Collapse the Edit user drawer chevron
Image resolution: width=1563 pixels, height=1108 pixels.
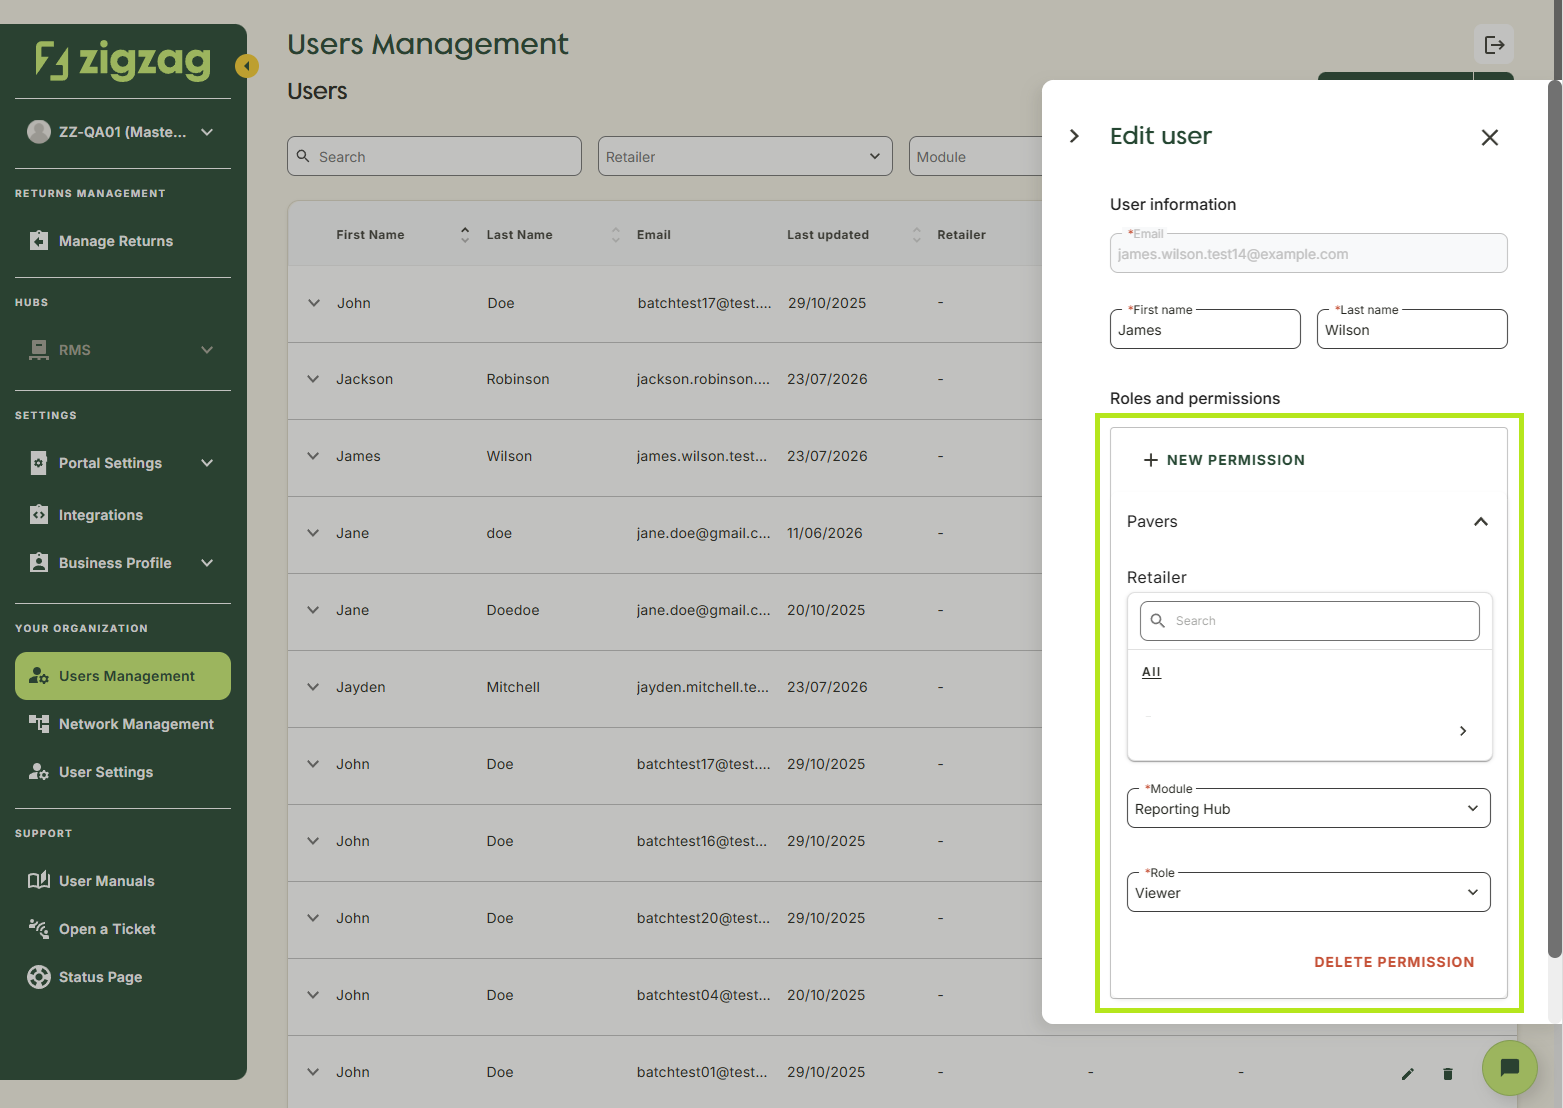(1075, 136)
